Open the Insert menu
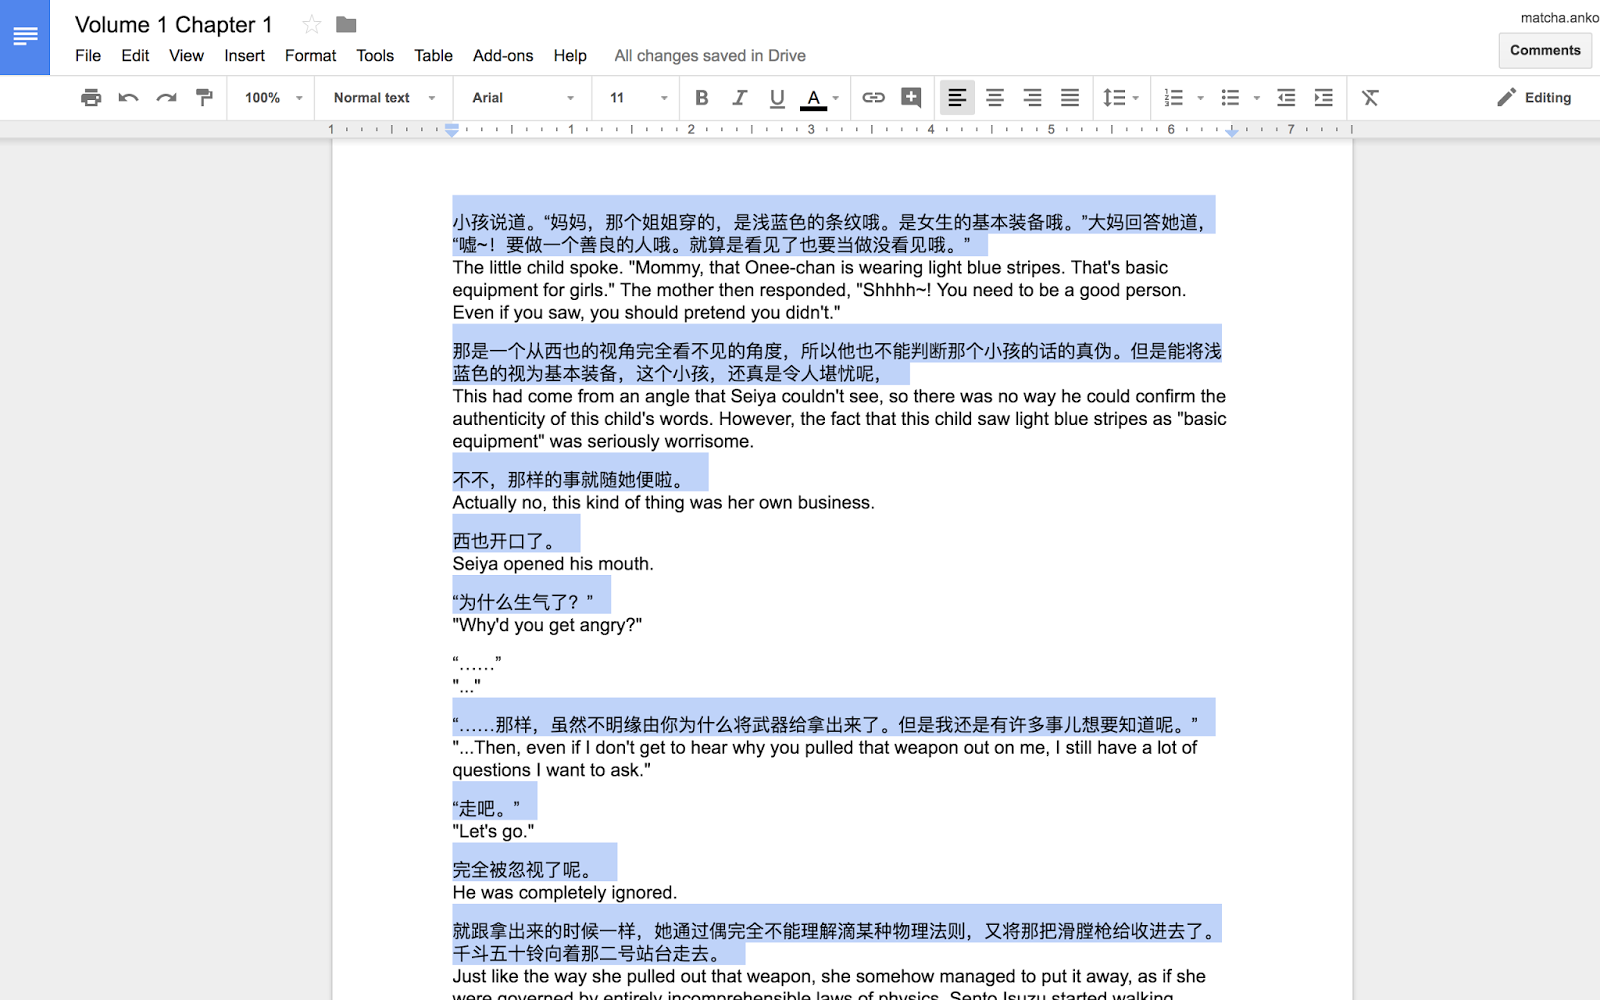1600x1000 pixels. pyautogui.click(x=244, y=55)
